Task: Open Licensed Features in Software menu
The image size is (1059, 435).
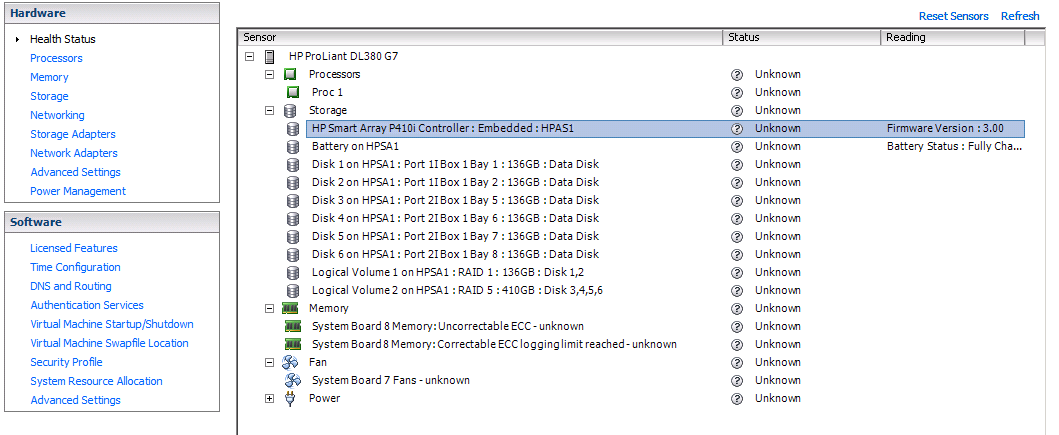Action: (x=73, y=248)
